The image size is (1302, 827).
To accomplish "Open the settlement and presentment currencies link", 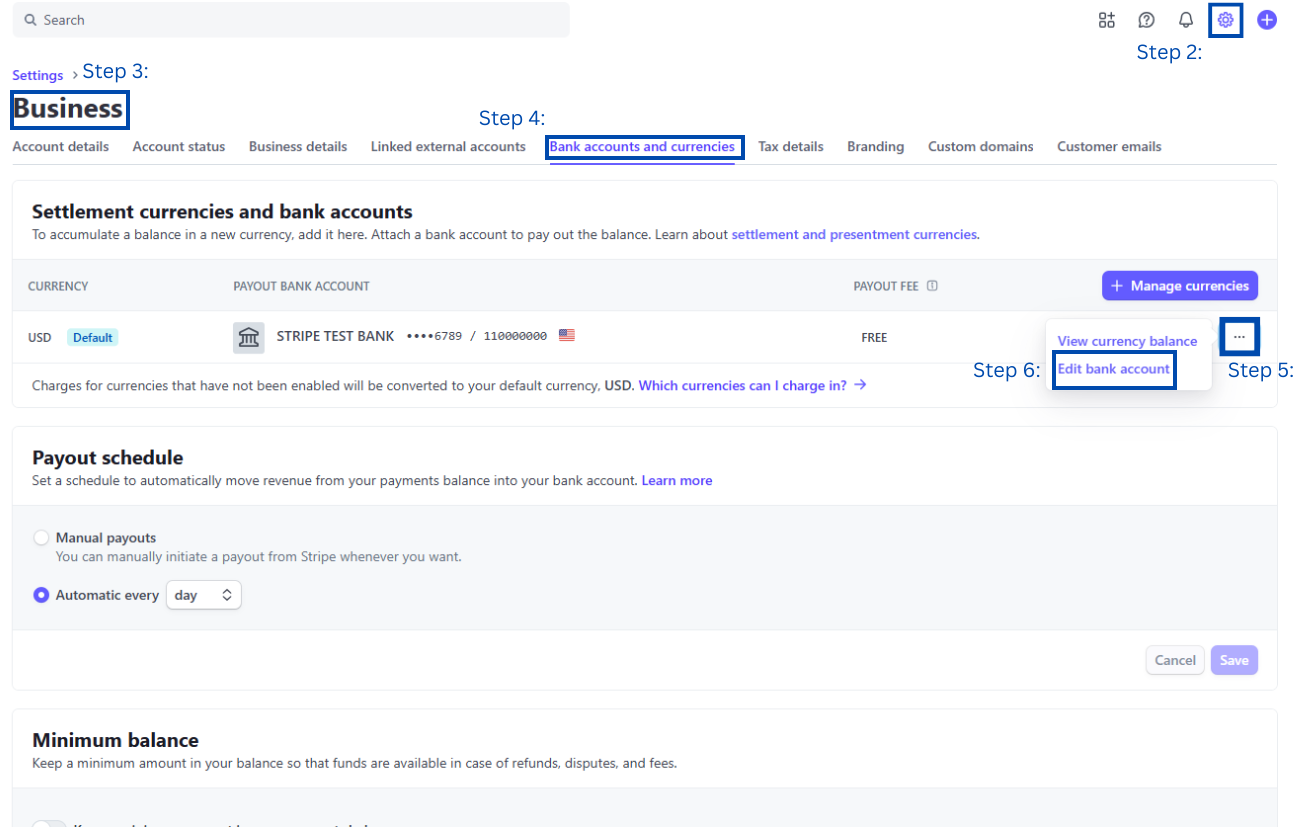I will [854, 234].
